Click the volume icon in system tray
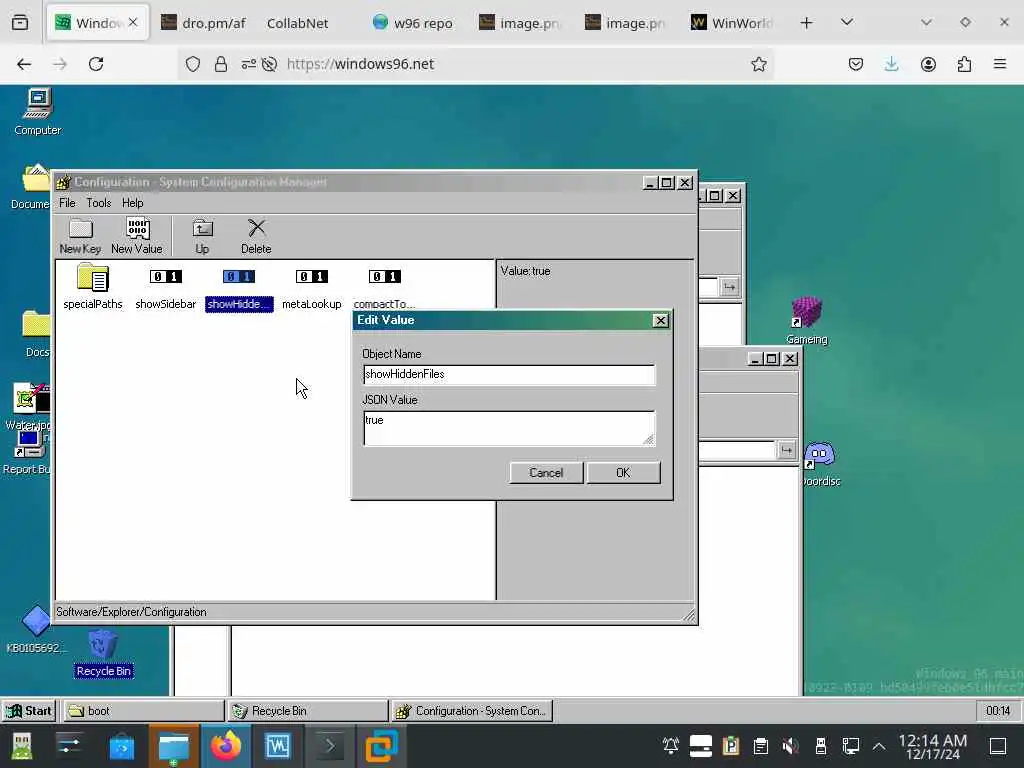Screen dimensions: 1024x768 [x=790, y=746]
